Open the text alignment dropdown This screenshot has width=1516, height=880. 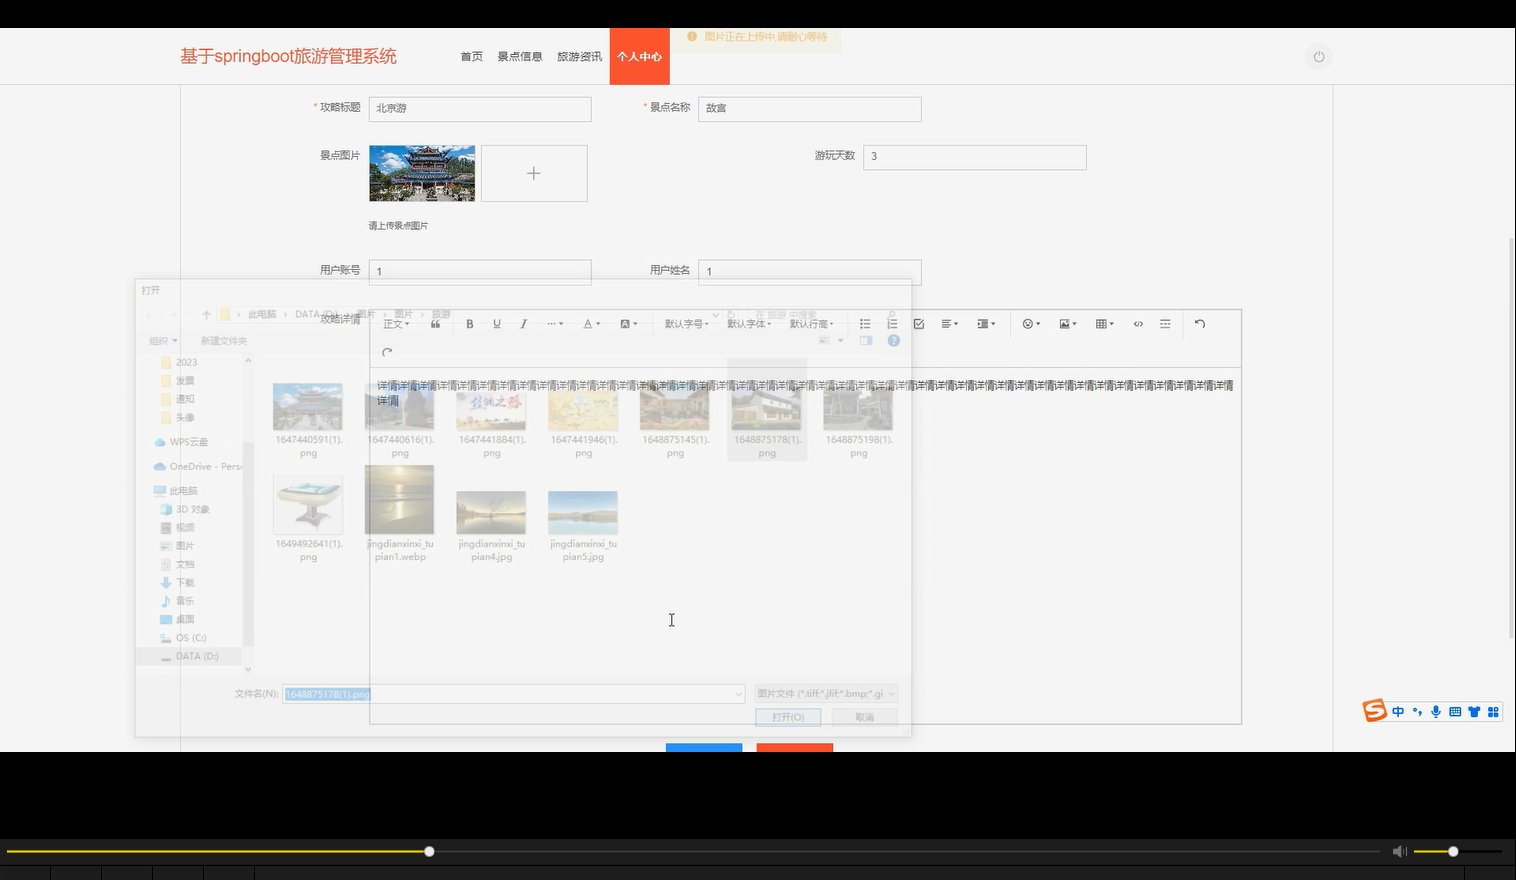[950, 324]
